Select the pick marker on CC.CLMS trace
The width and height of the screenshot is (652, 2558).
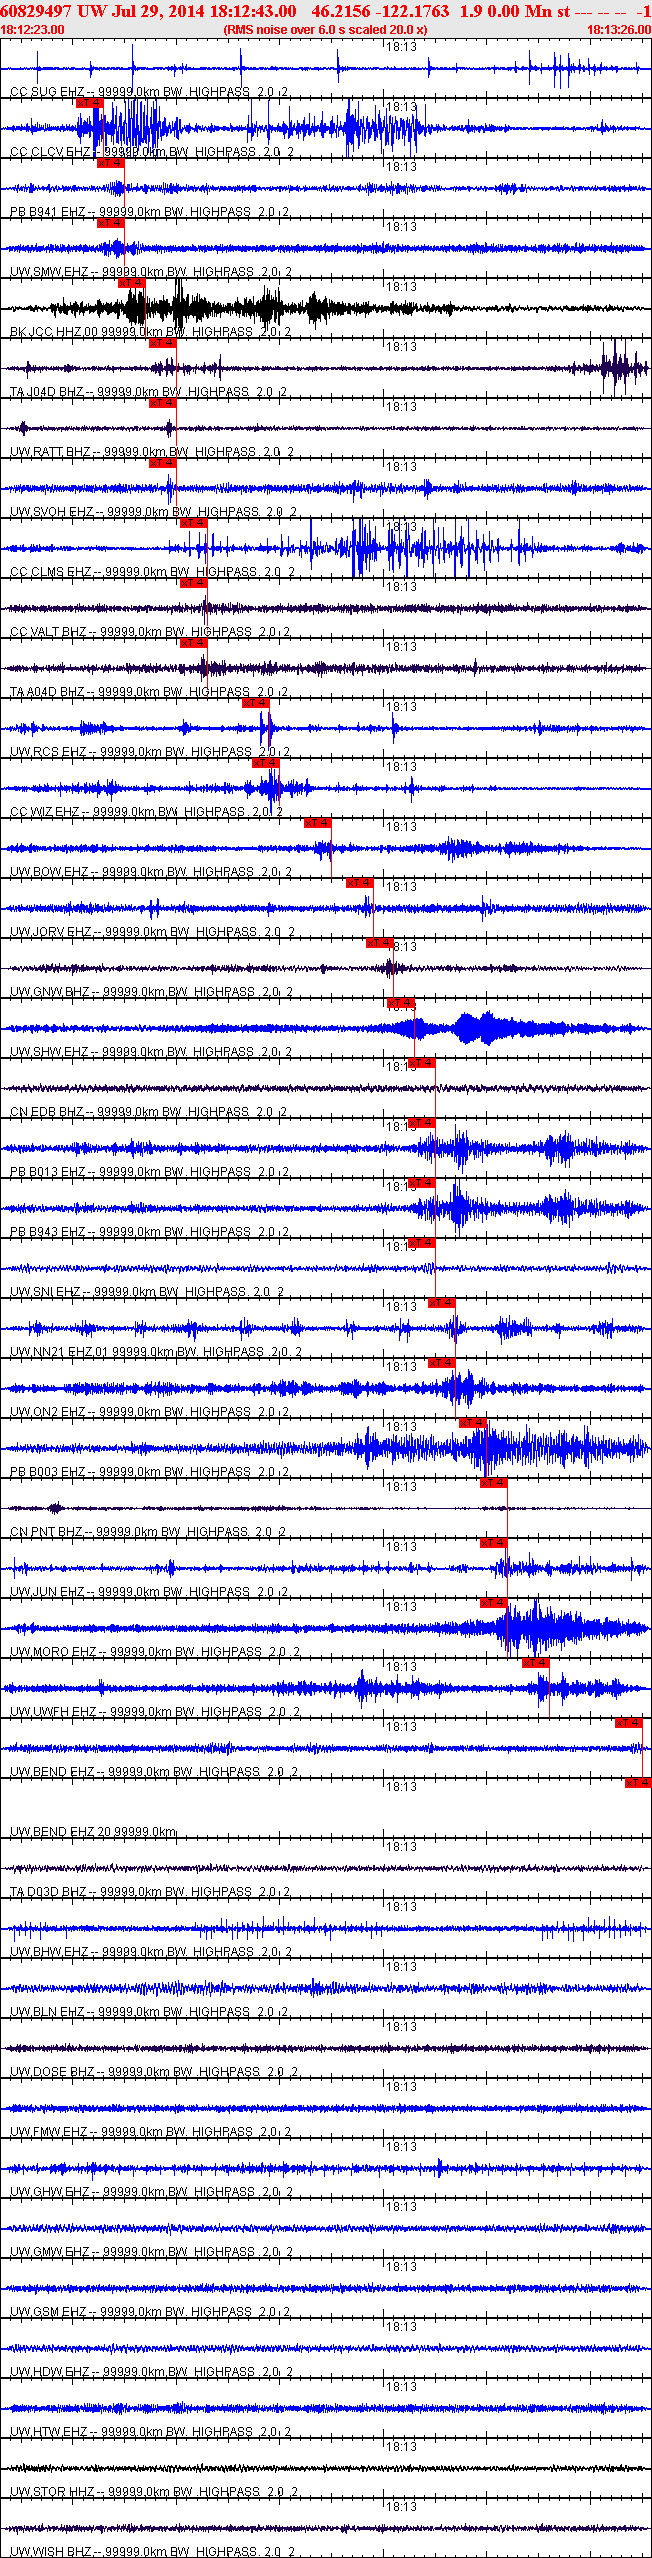coord(194,523)
